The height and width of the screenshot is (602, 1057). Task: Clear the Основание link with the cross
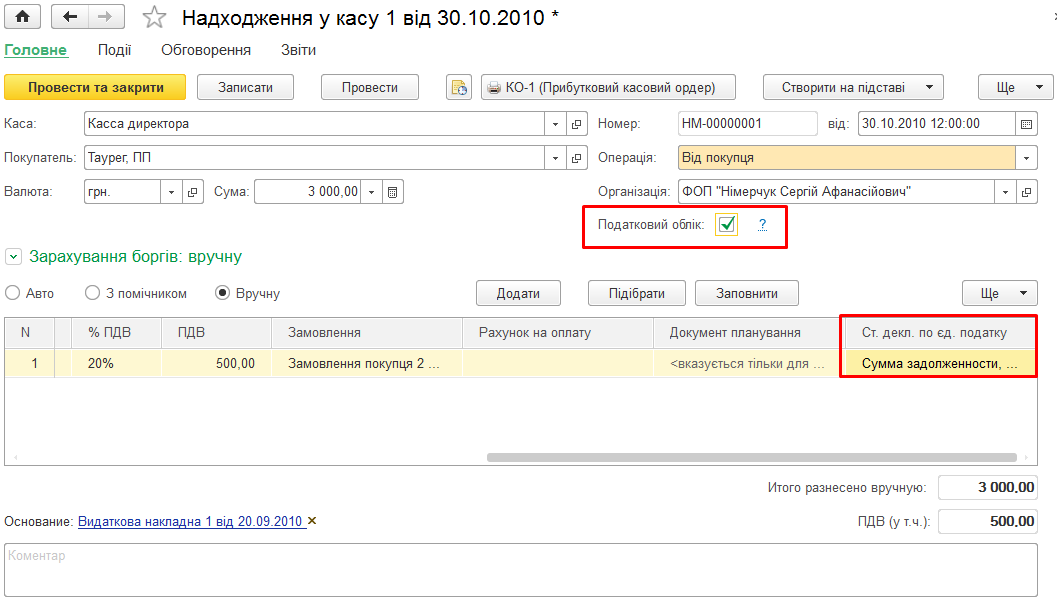coord(312,521)
